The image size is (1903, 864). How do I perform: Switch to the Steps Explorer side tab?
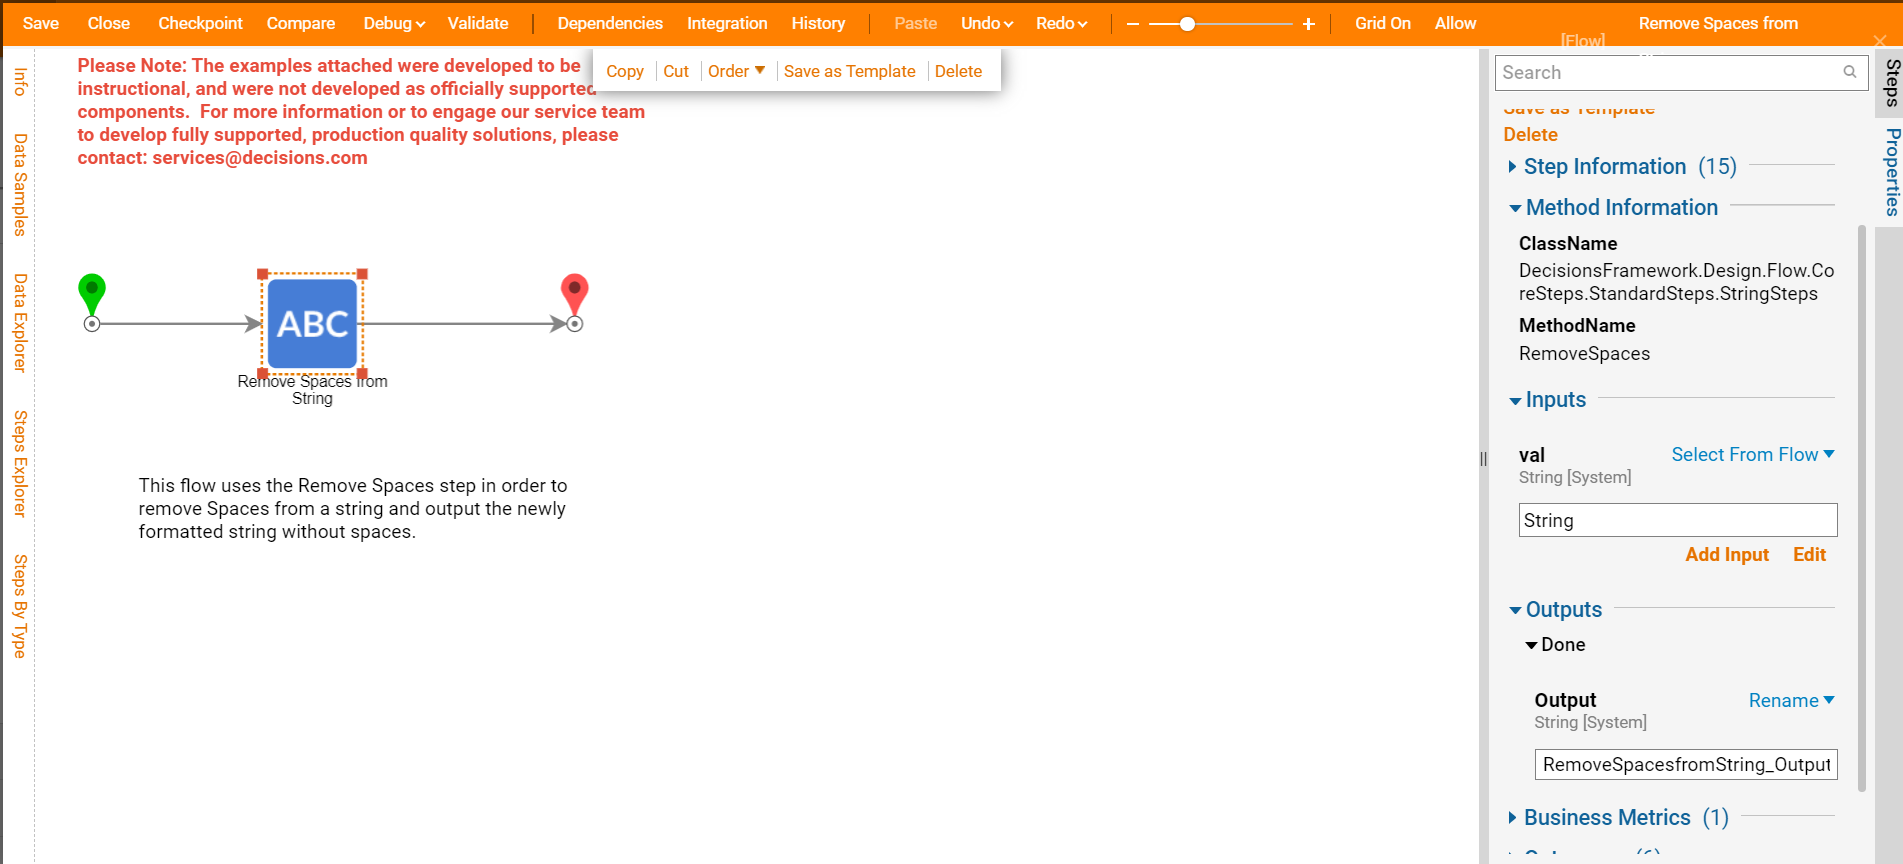(19, 463)
